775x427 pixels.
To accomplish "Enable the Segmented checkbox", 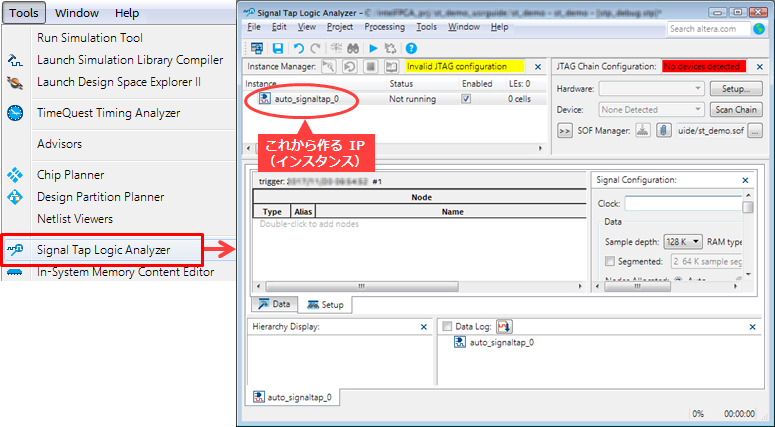I will pos(610,262).
